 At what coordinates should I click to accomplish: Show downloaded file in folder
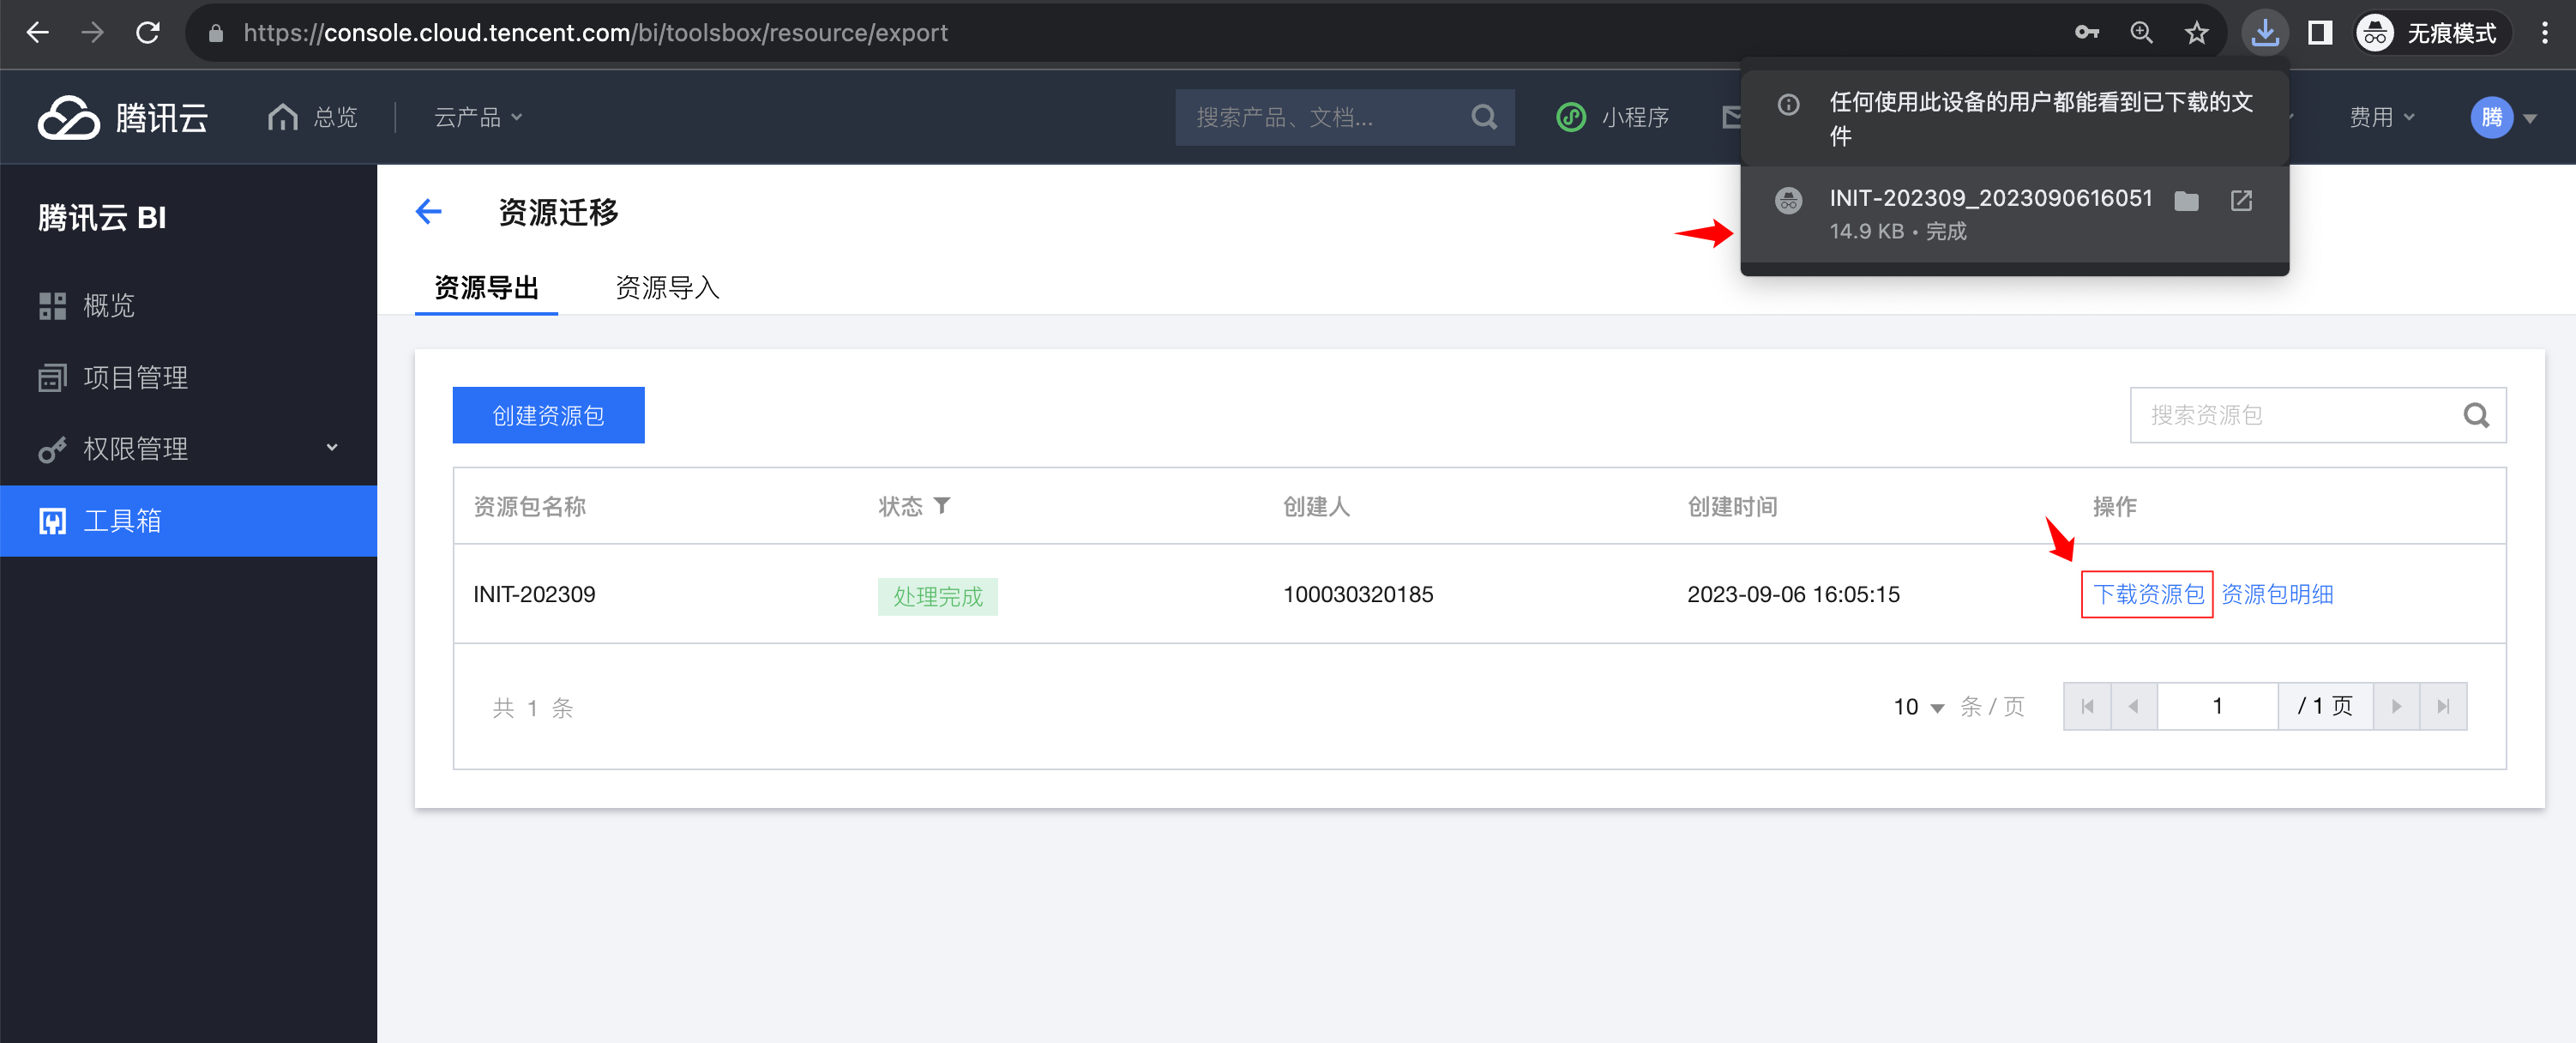[2186, 201]
